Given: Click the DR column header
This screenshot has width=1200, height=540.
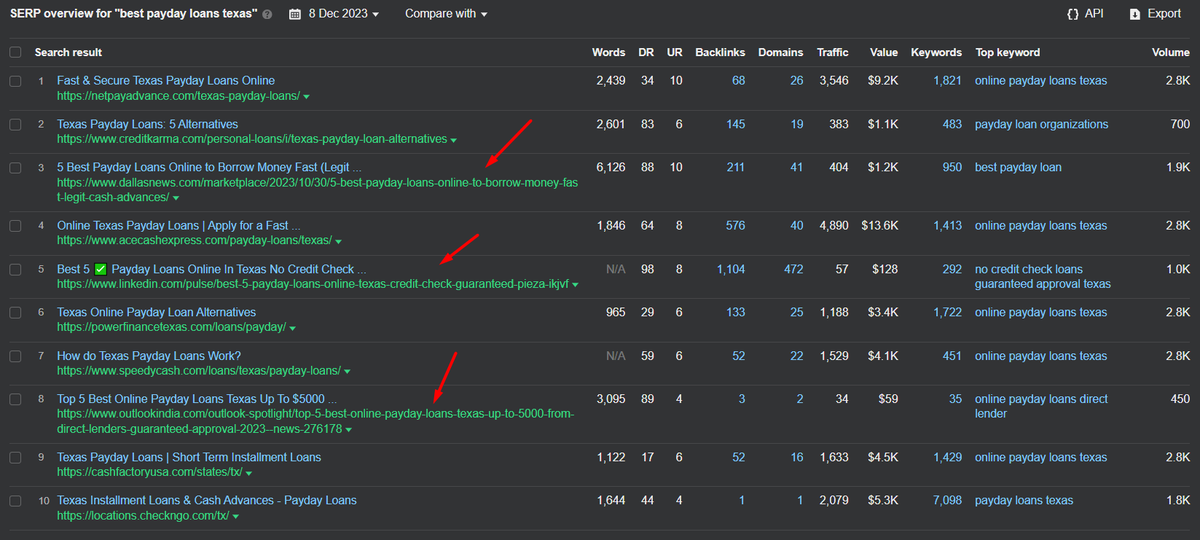Looking at the screenshot, I should coord(645,52).
